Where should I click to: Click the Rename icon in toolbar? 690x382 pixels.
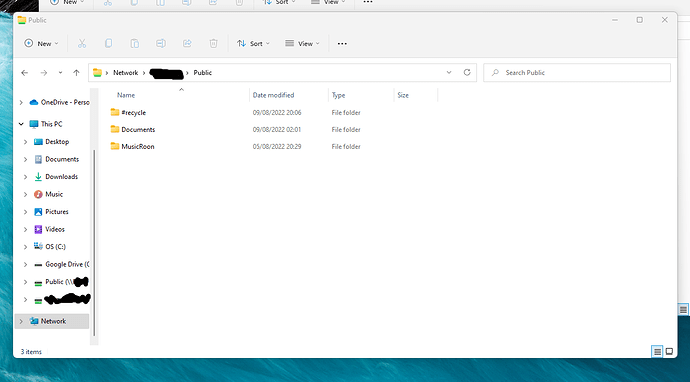tap(161, 43)
